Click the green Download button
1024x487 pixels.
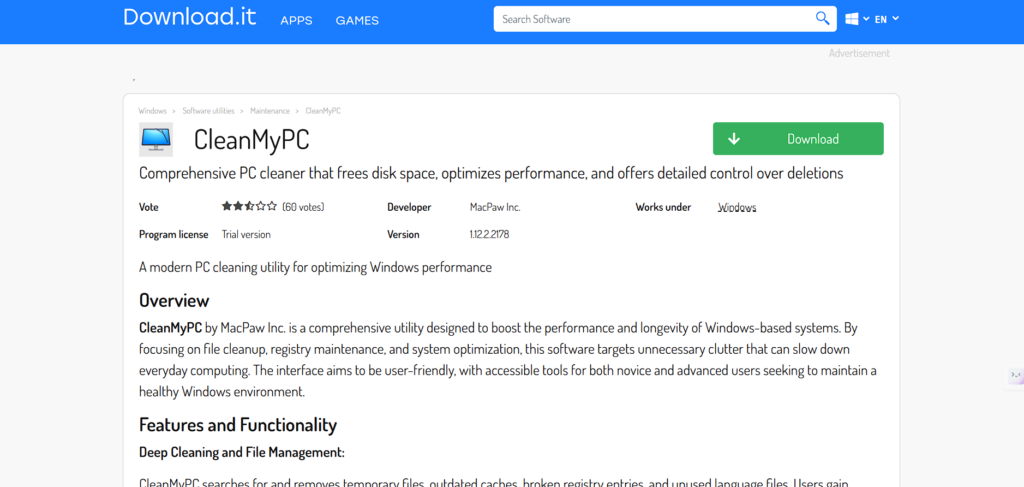(798, 138)
